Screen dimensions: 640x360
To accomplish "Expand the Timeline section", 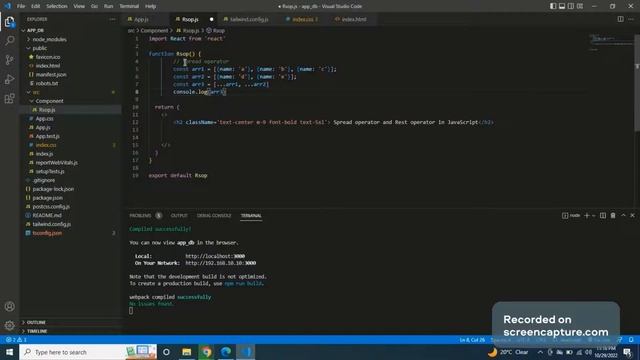I will click(x=37, y=331).
